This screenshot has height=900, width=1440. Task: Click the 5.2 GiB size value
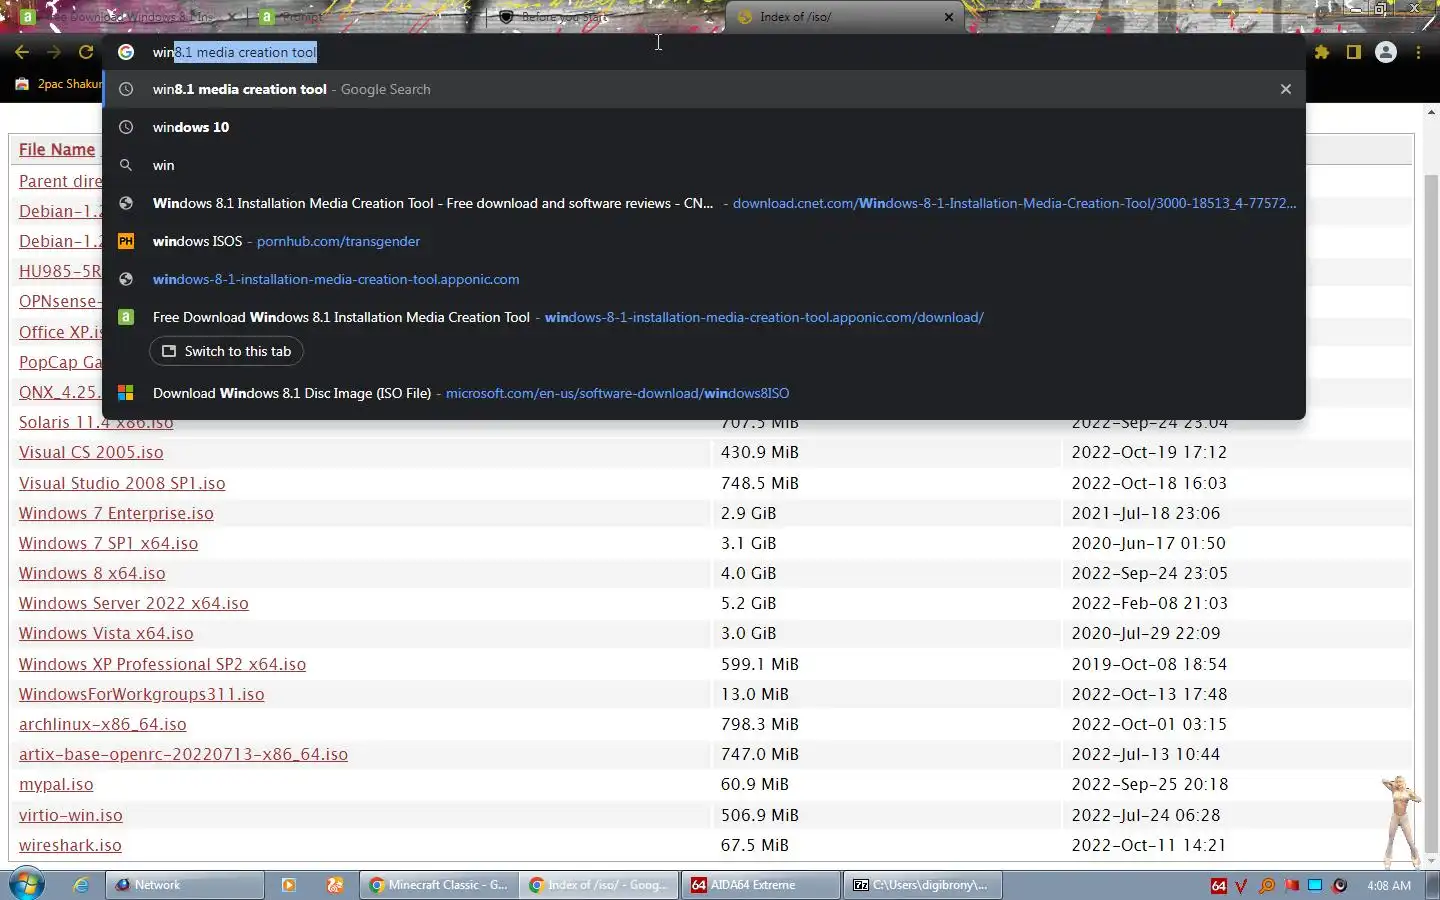[749, 603]
